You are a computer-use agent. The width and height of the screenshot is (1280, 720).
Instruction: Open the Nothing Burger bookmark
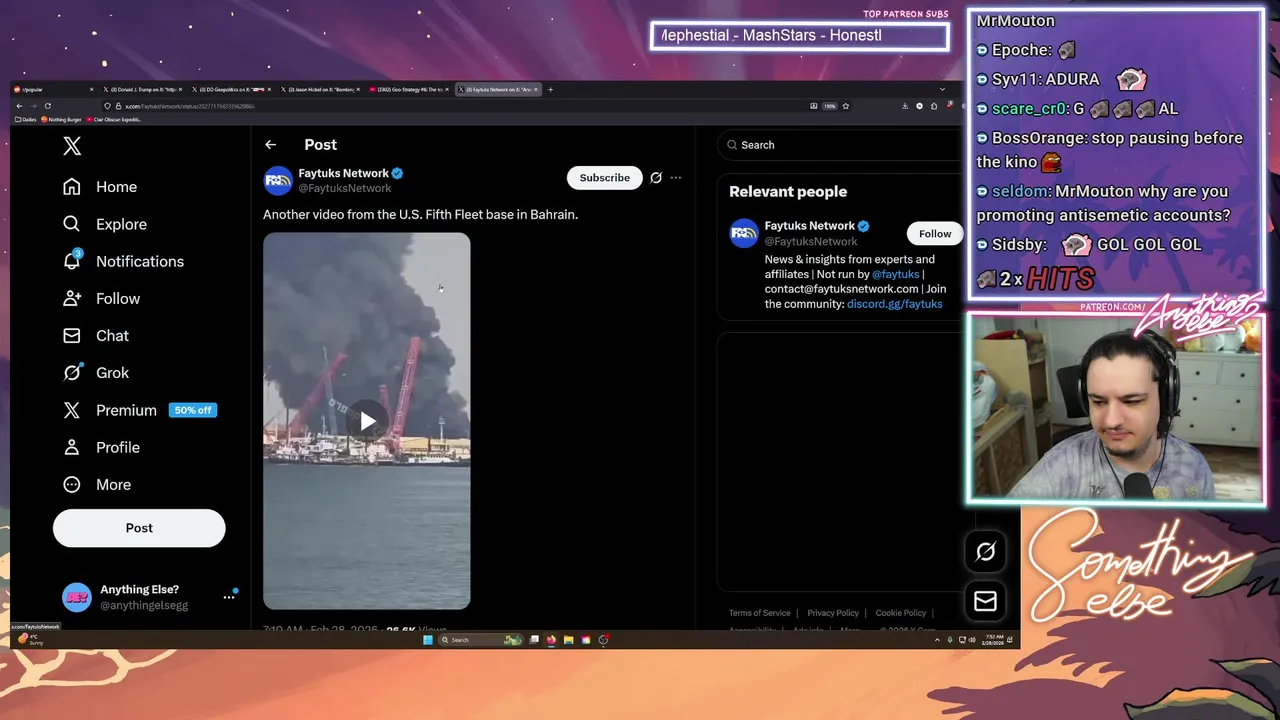coord(61,119)
